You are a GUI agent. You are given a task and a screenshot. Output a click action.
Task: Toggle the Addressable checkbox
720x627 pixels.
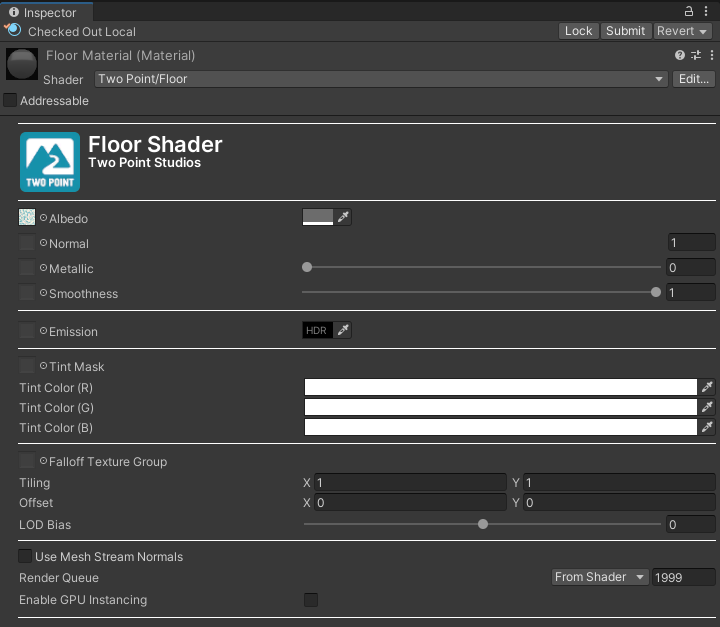click(10, 100)
